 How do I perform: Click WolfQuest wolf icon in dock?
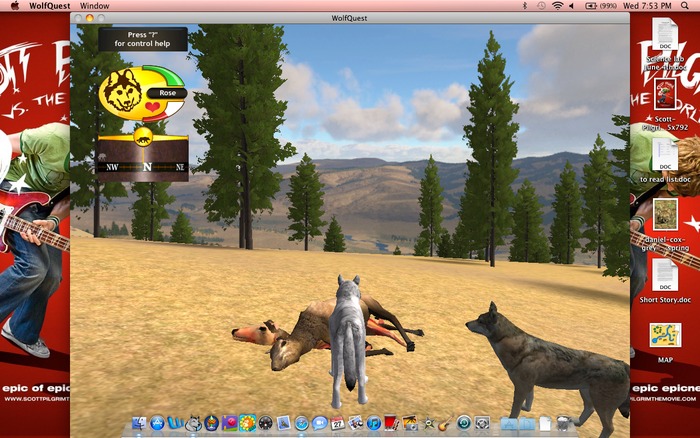(193, 423)
